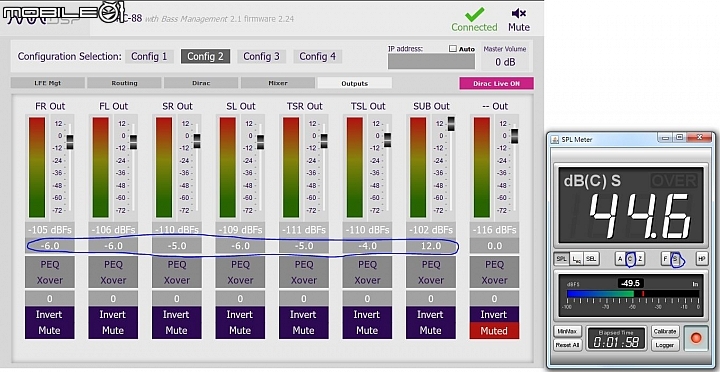Open PEQ for FR Out

point(50,265)
